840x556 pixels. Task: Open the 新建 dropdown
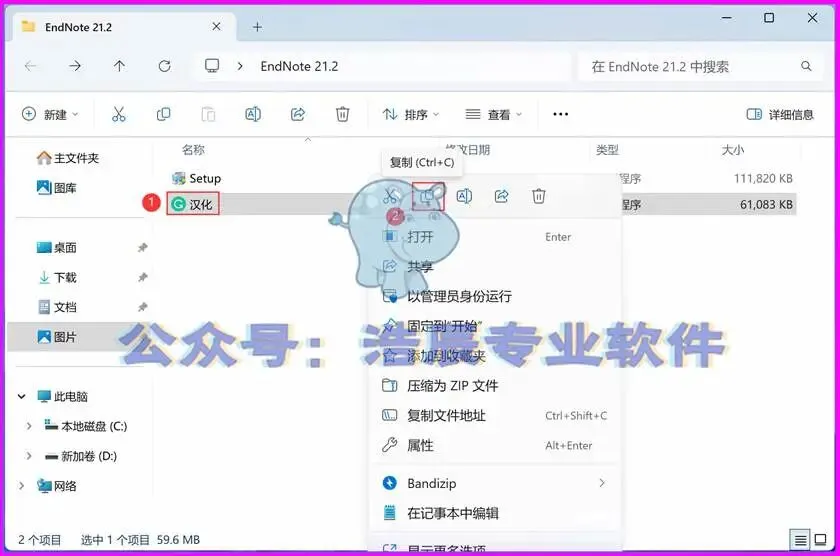(x=50, y=114)
